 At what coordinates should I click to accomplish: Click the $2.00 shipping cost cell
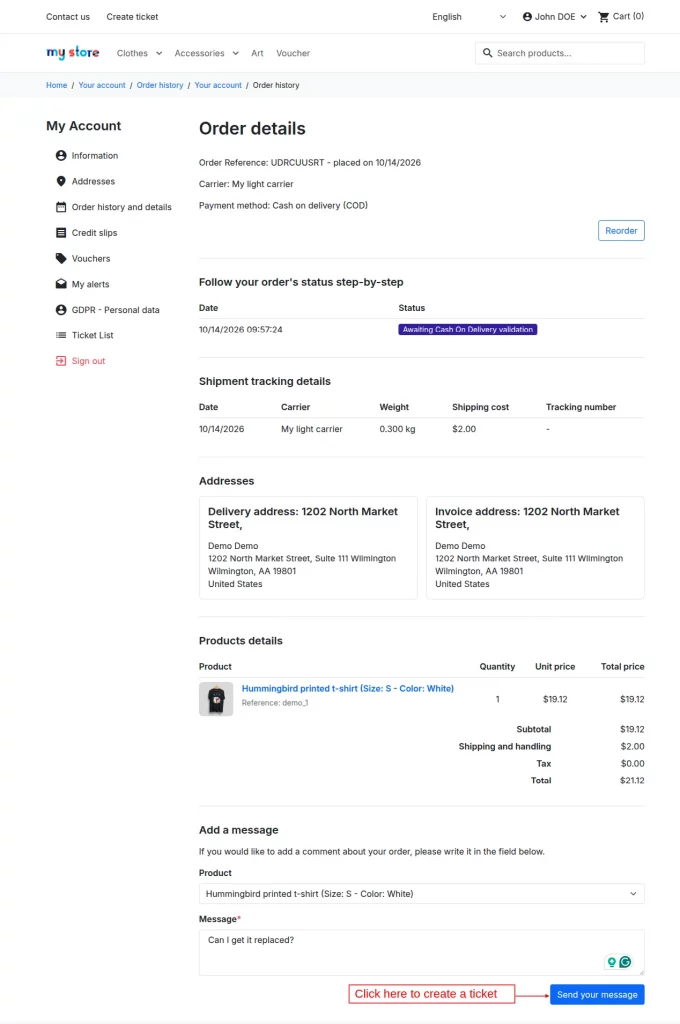tap(464, 429)
